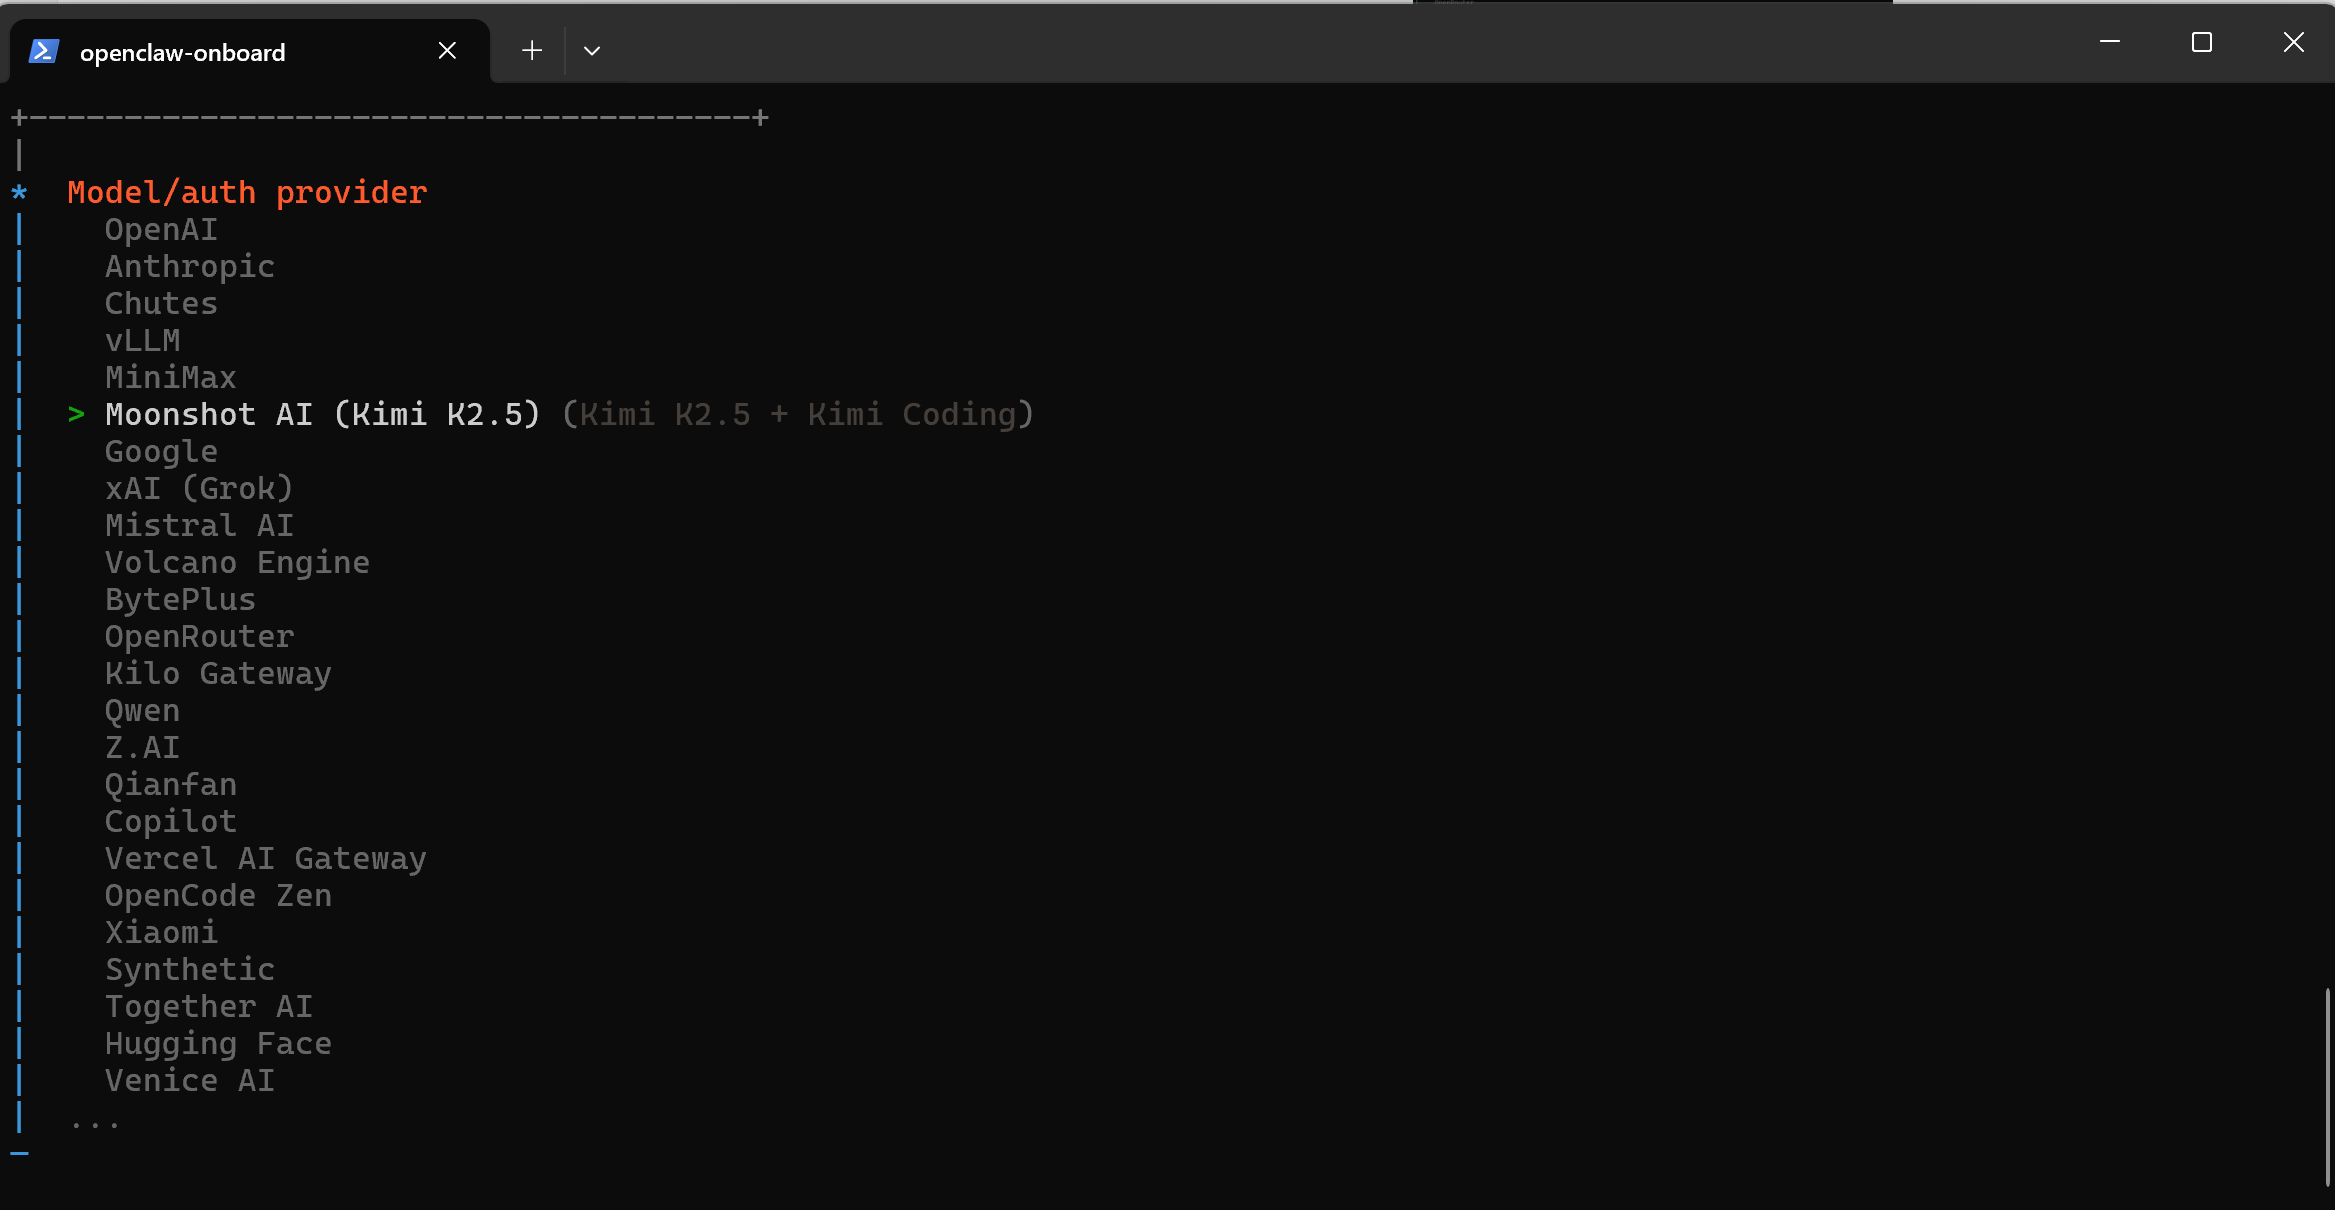
Task: Click the PowerShell icon in the tab
Action: [x=44, y=51]
